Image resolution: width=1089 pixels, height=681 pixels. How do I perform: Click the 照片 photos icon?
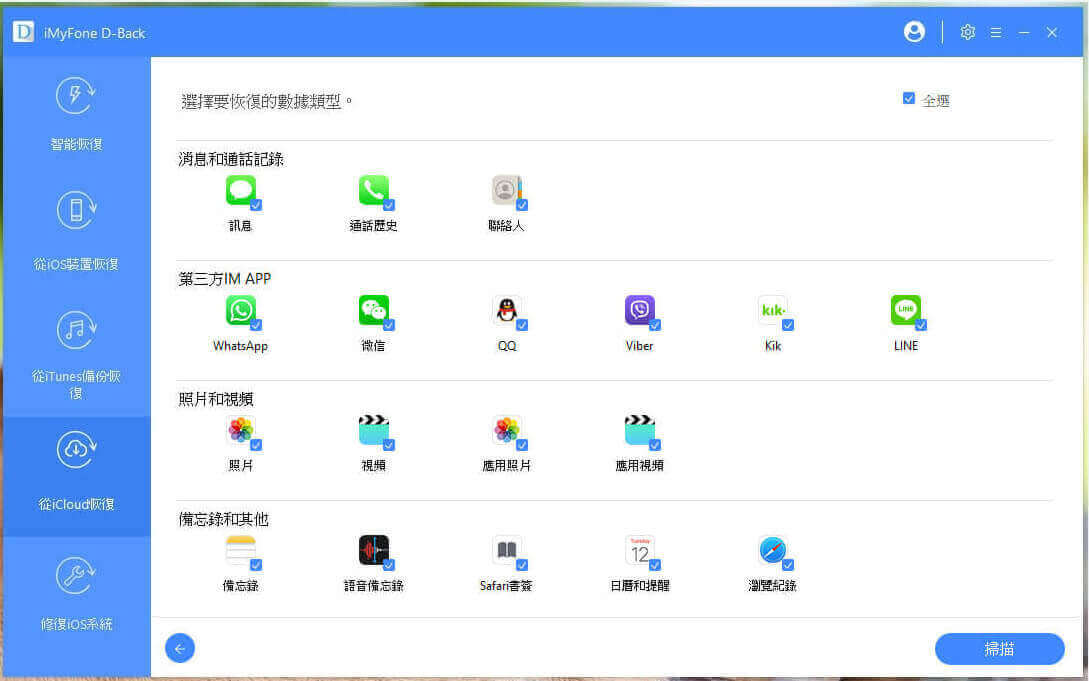pos(240,430)
